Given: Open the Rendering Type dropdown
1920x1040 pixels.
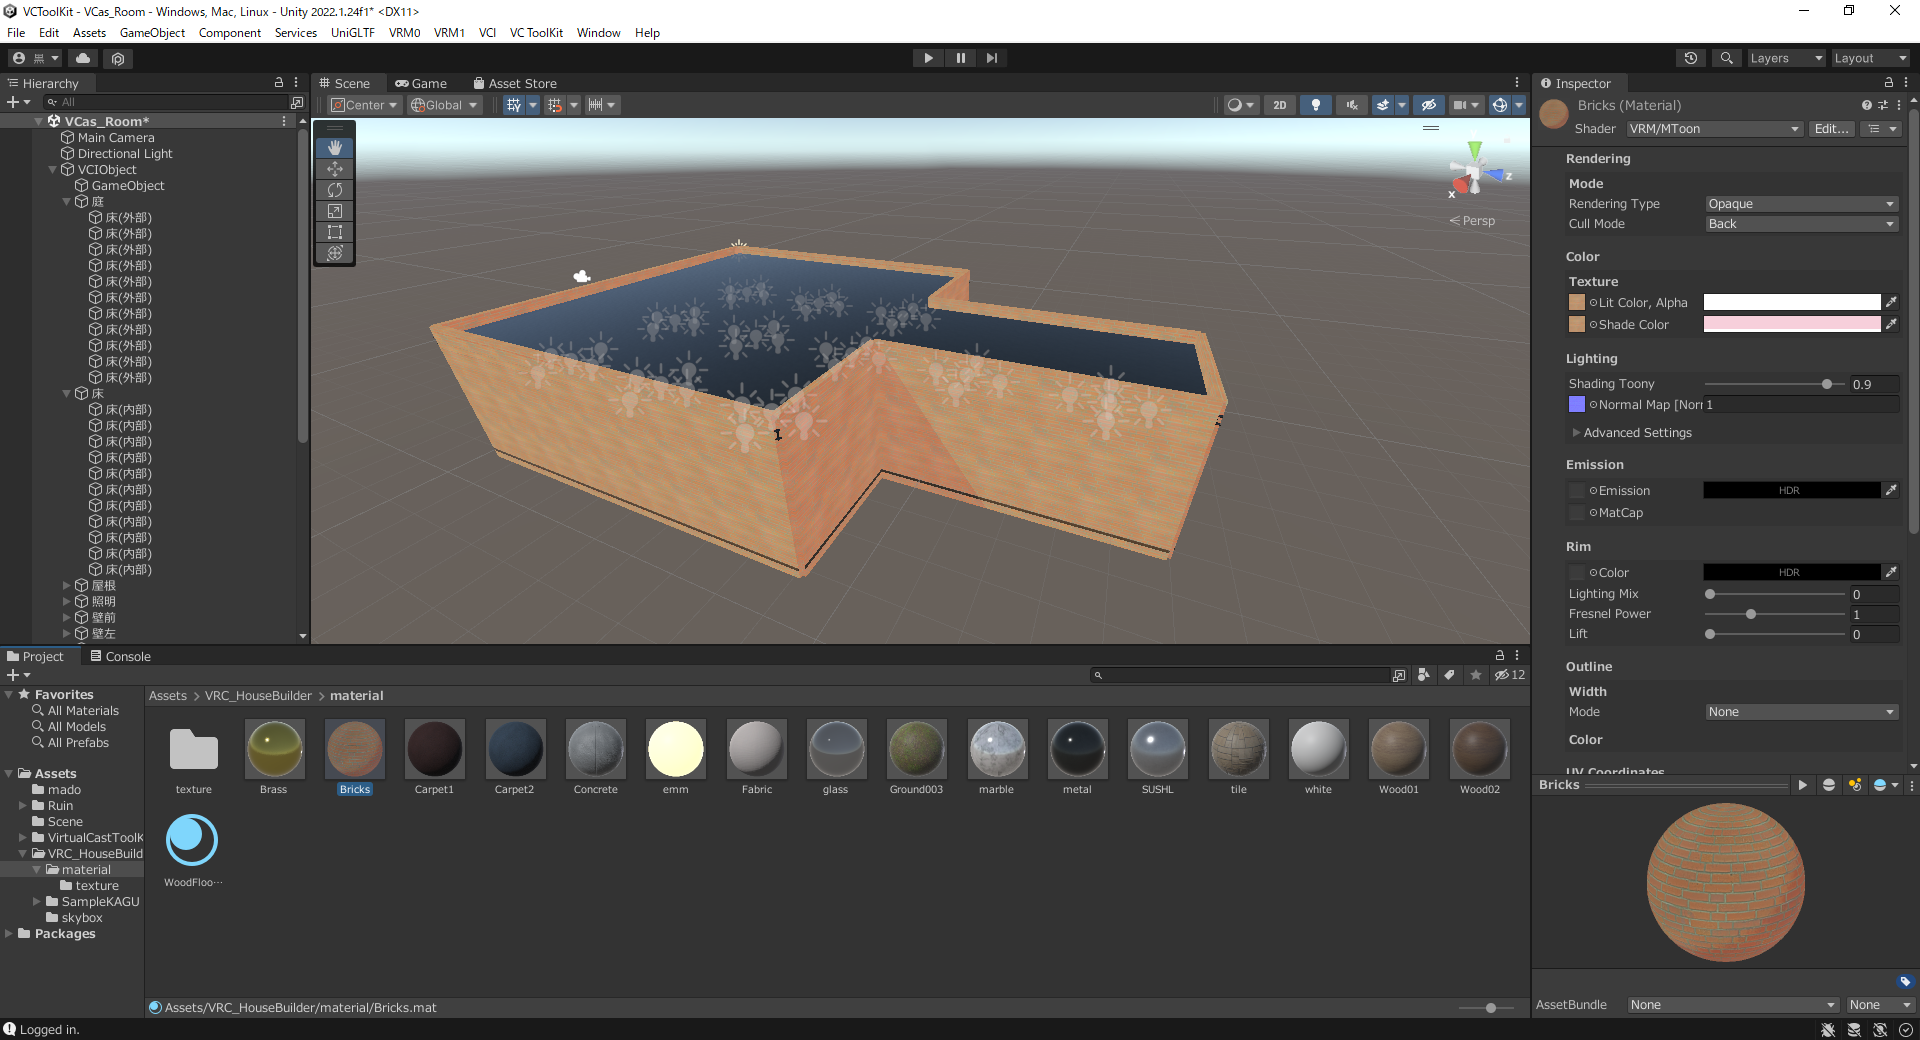Looking at the screenshot, I should [x=1801, y=204].
